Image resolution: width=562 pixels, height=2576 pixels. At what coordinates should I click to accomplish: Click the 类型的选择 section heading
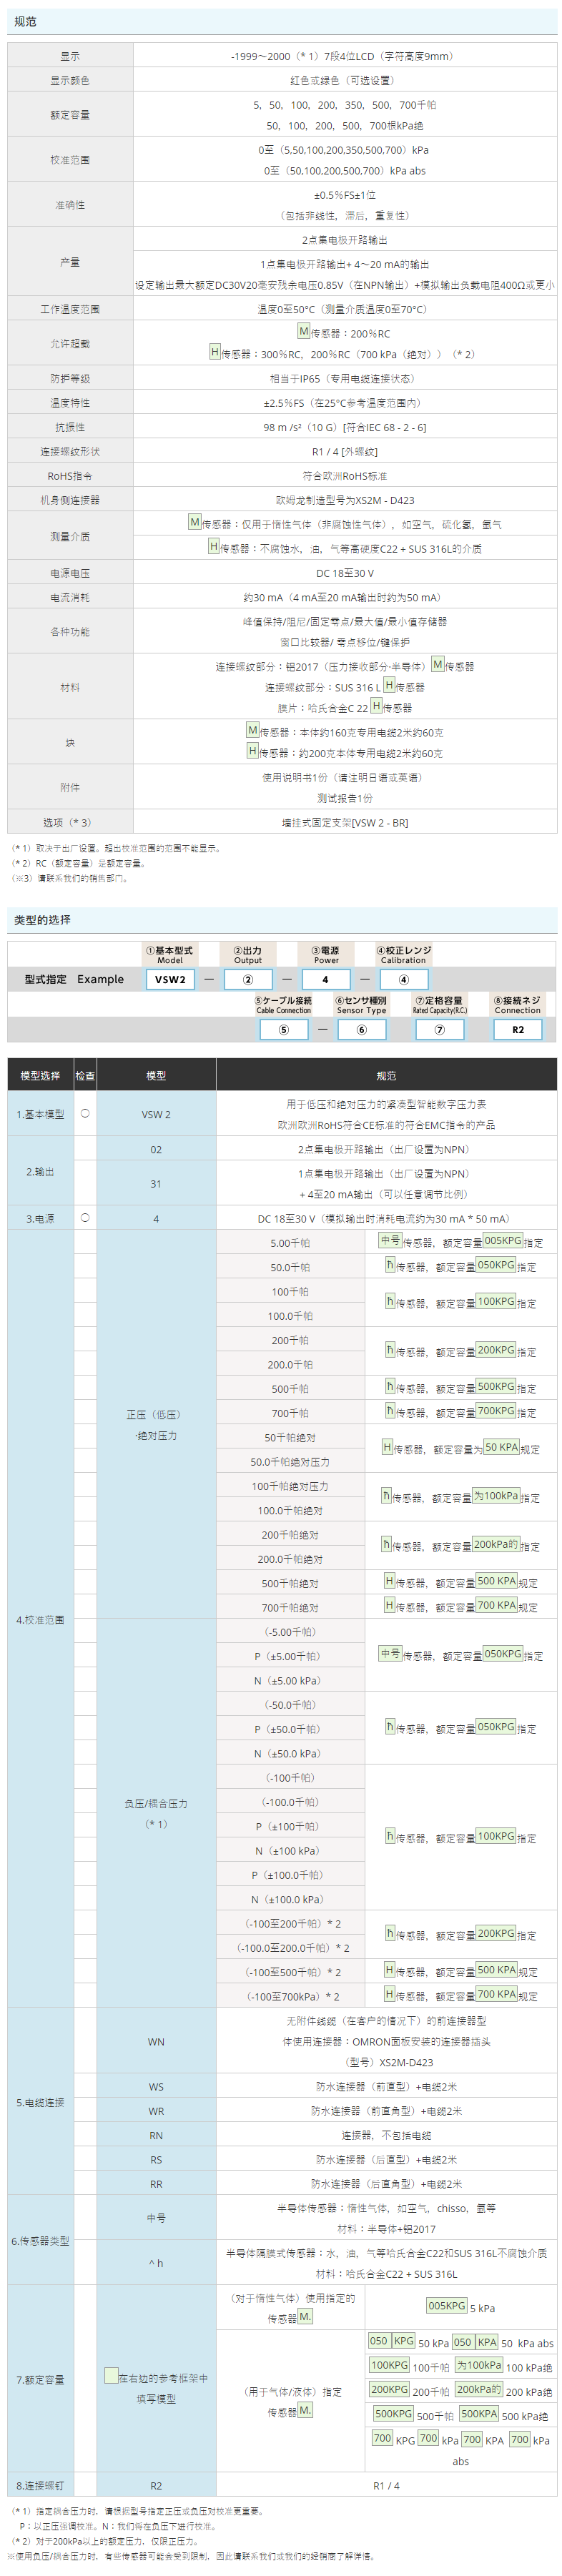pos(42,919)
